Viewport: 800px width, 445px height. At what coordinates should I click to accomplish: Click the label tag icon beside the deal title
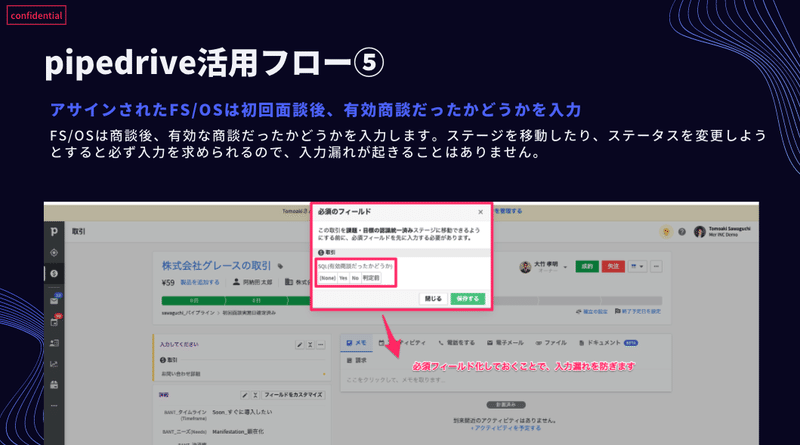click(x=280, y=266)
